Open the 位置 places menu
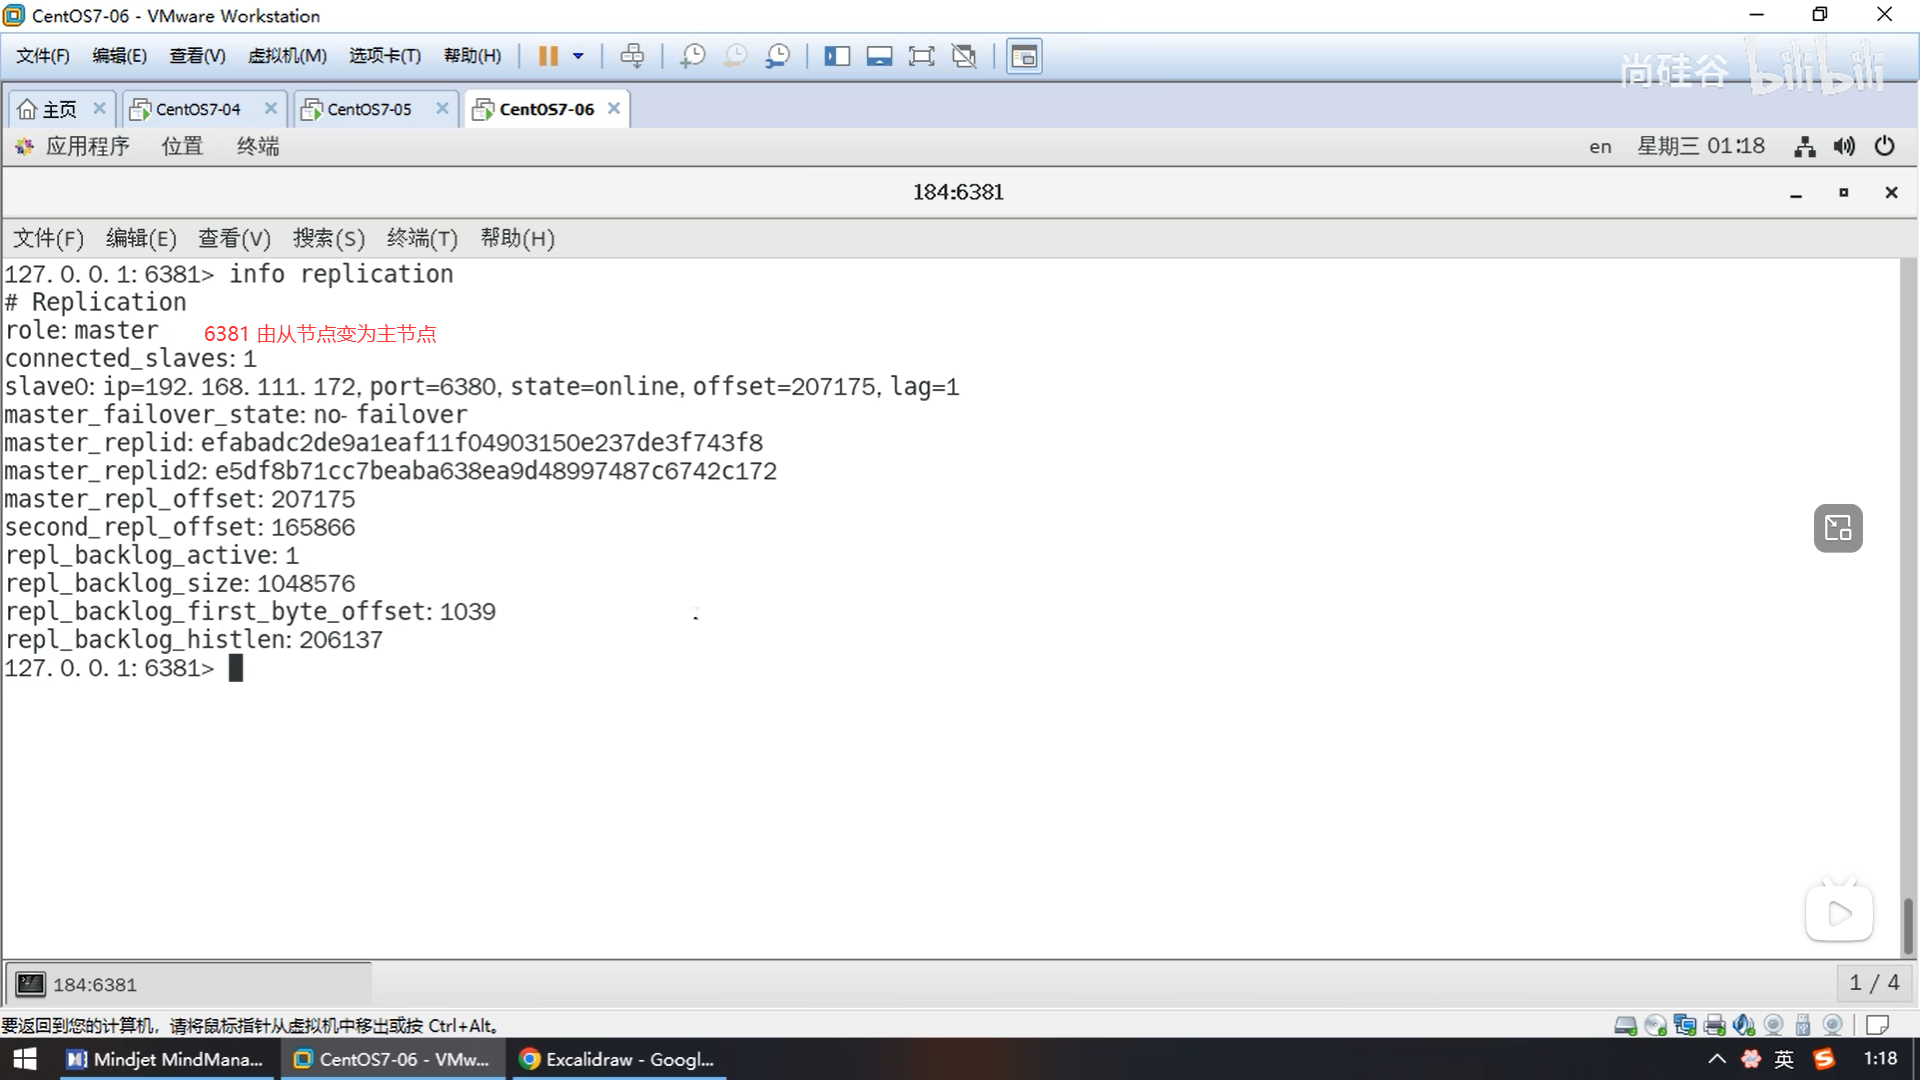Viewport: 1920px width, 1080px height. click(182, 146)
